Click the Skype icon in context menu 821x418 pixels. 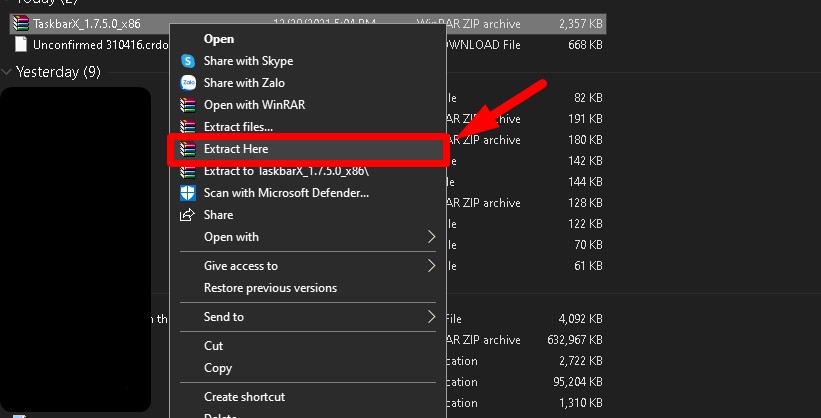pos(187,61)
